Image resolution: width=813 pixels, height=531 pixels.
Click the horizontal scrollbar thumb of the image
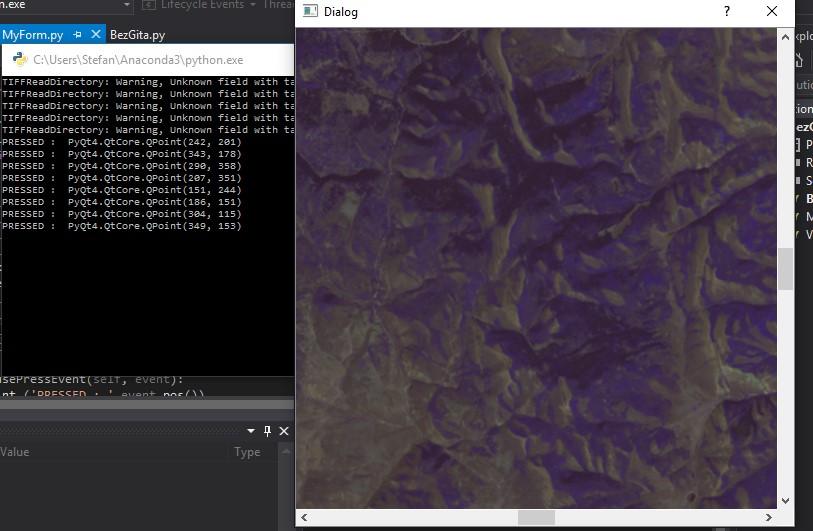pyautogui.click(x=536, y=517)
